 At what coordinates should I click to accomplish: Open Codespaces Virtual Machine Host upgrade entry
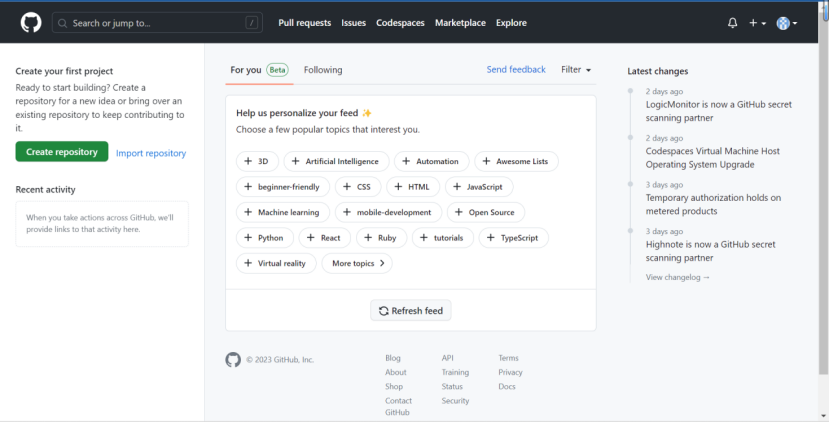tap(712, 158)
